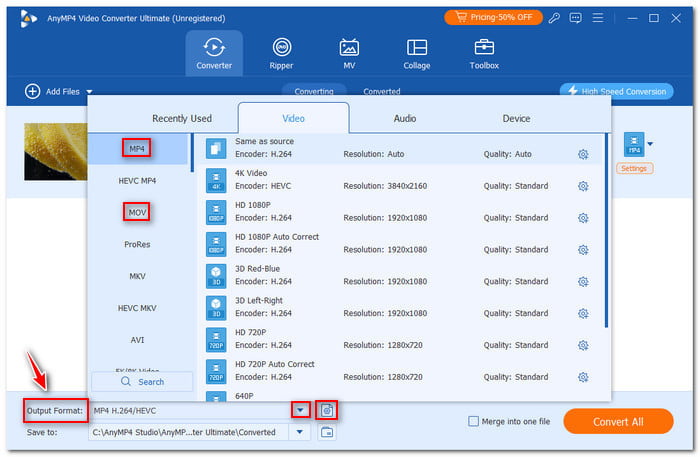Viewport: 700px width, 457px height.
Task: Toggle Merge into one file checkbox
Action: 473,421
